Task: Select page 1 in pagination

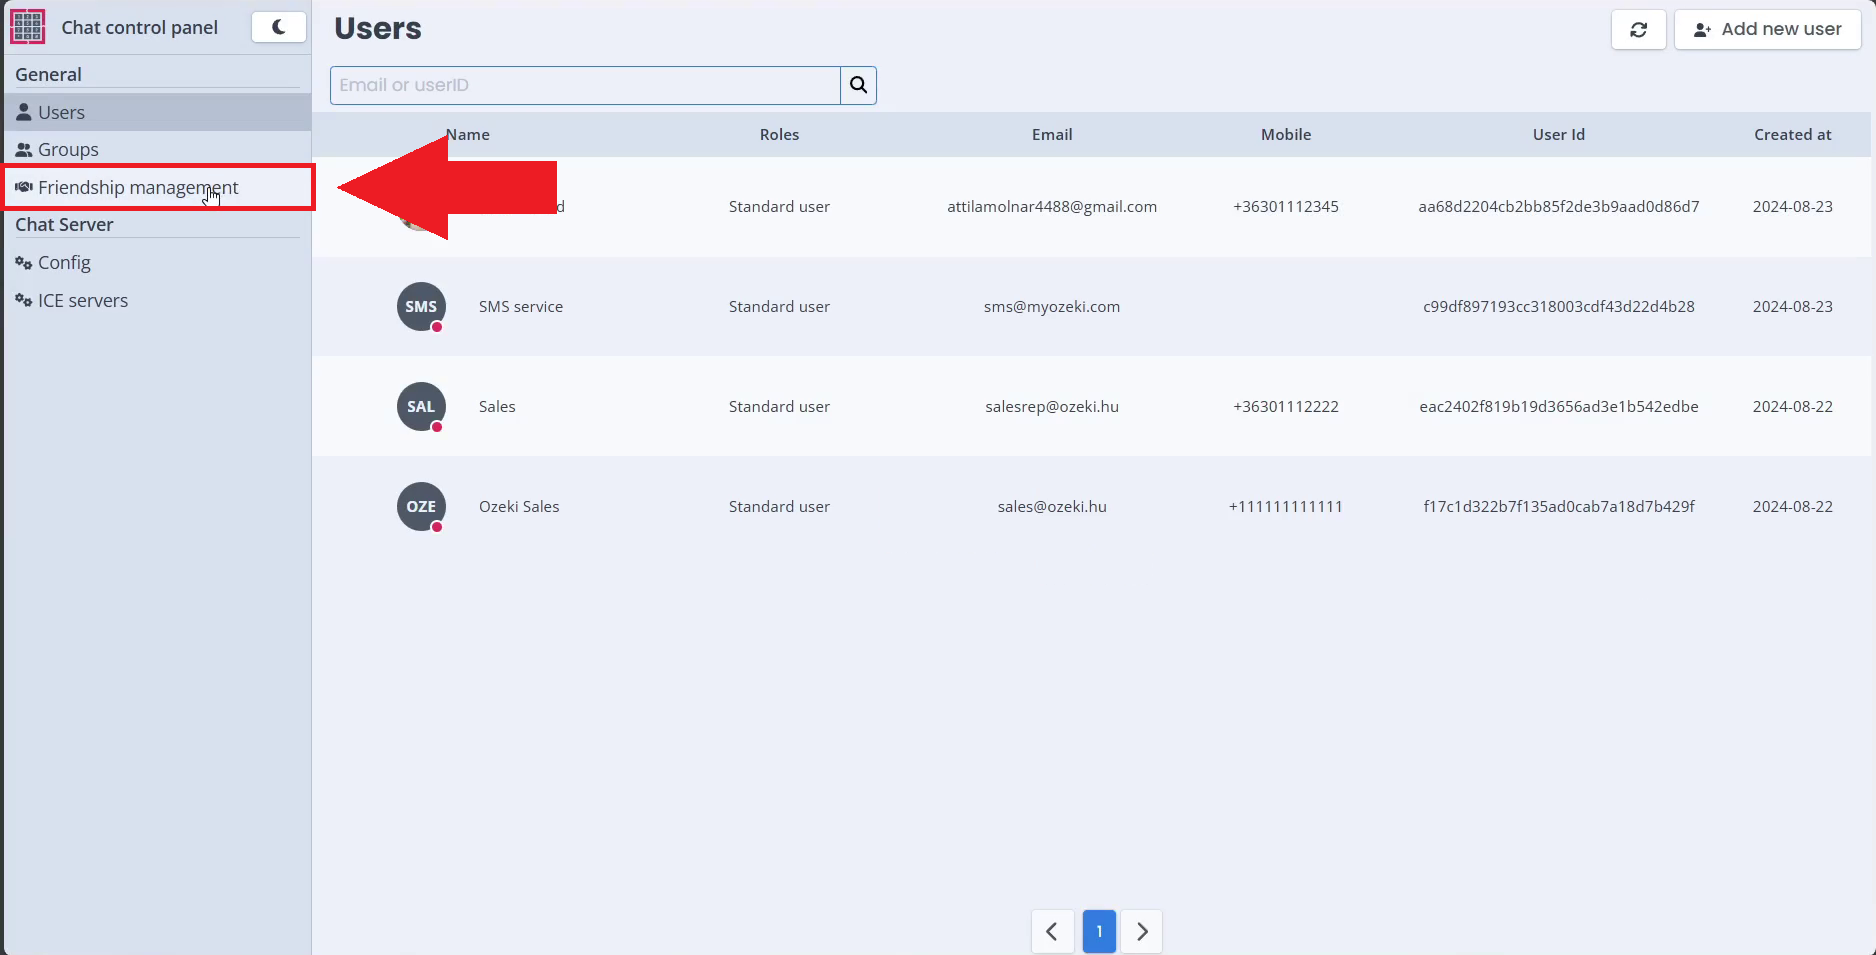Action: [x=1098, y=932]
